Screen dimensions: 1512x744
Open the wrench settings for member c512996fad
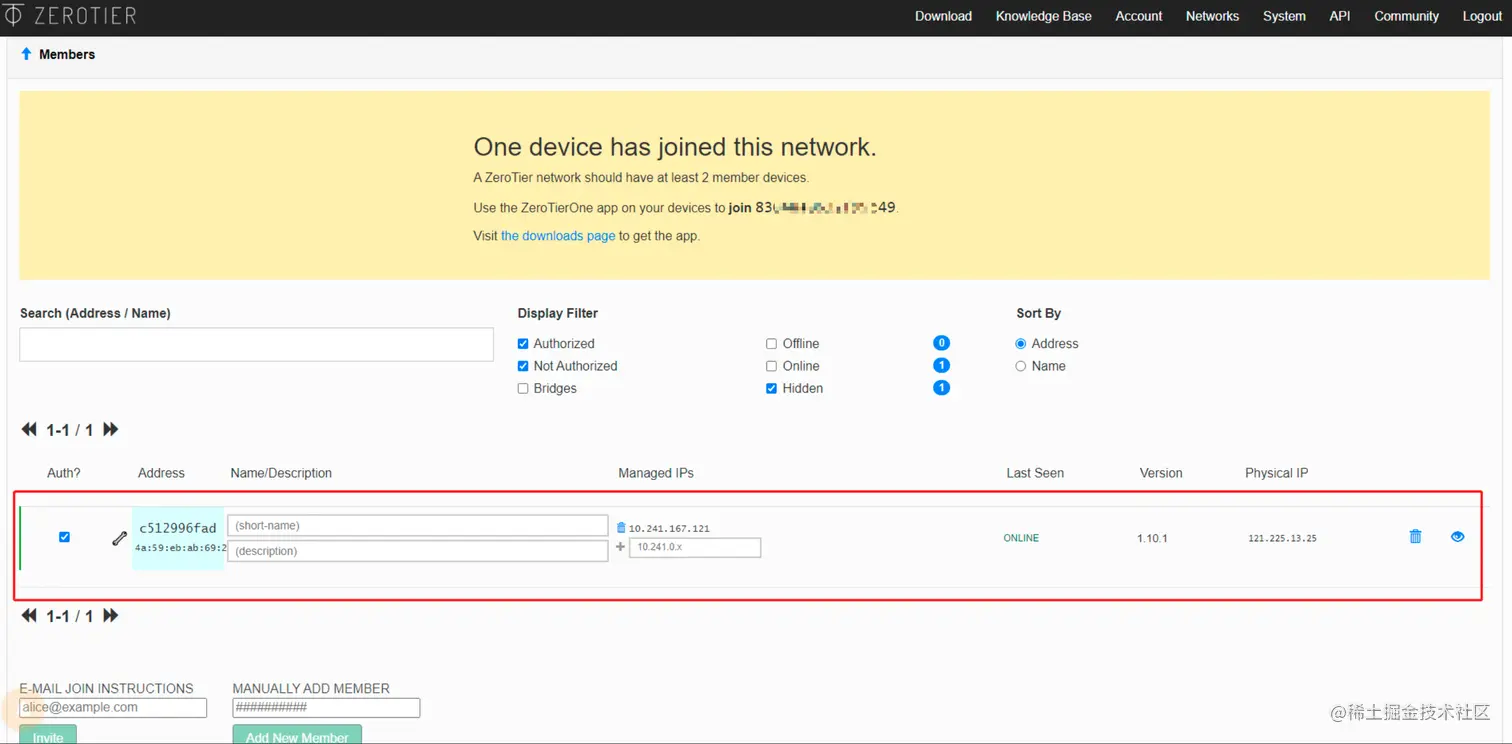coord(119,538)
